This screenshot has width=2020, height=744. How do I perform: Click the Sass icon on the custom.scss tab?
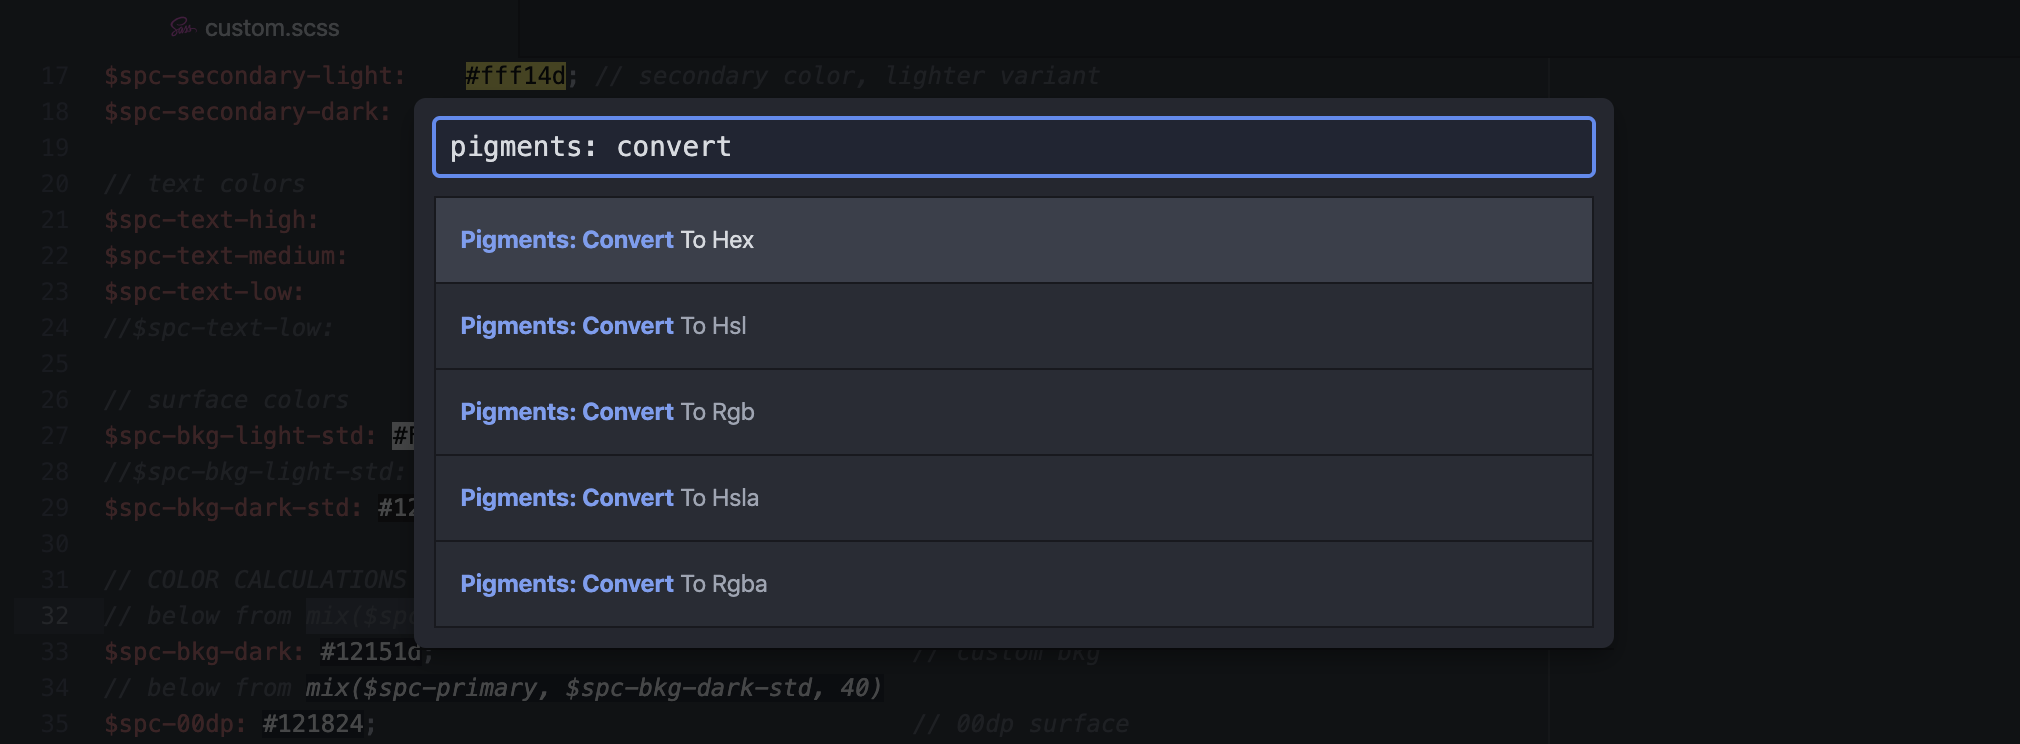click(x=181, y=28)
